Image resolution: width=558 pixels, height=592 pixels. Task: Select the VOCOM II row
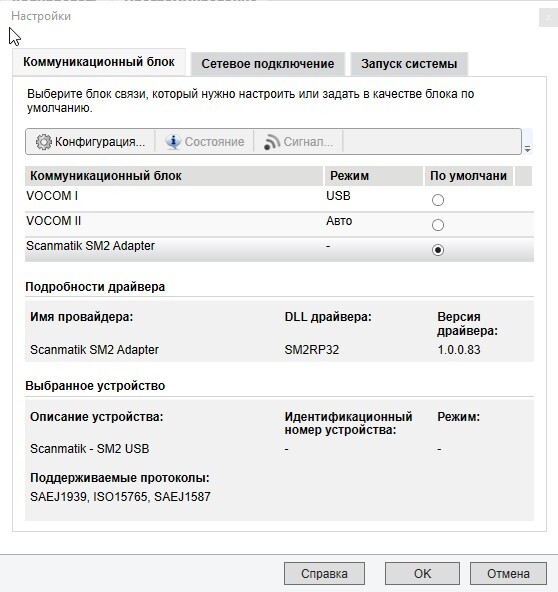click(279, 224)
